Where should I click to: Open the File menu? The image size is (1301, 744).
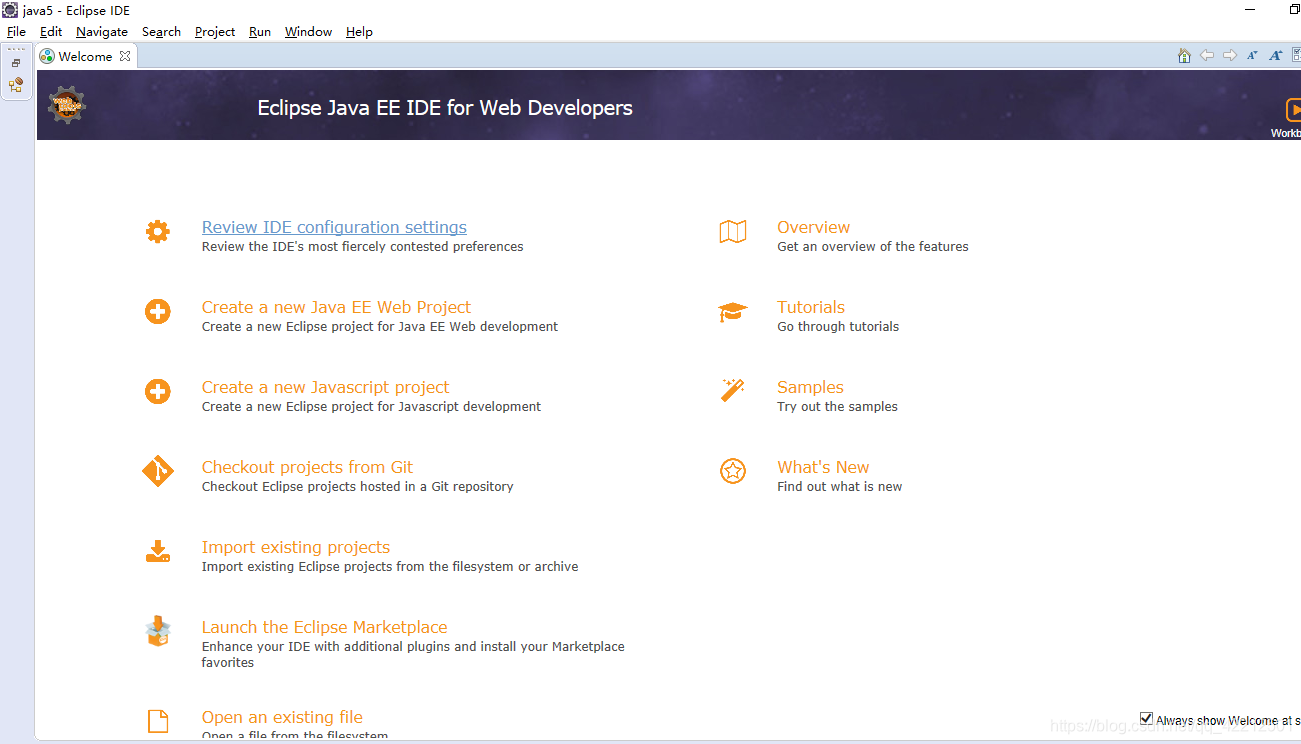(x=16, y=32)
